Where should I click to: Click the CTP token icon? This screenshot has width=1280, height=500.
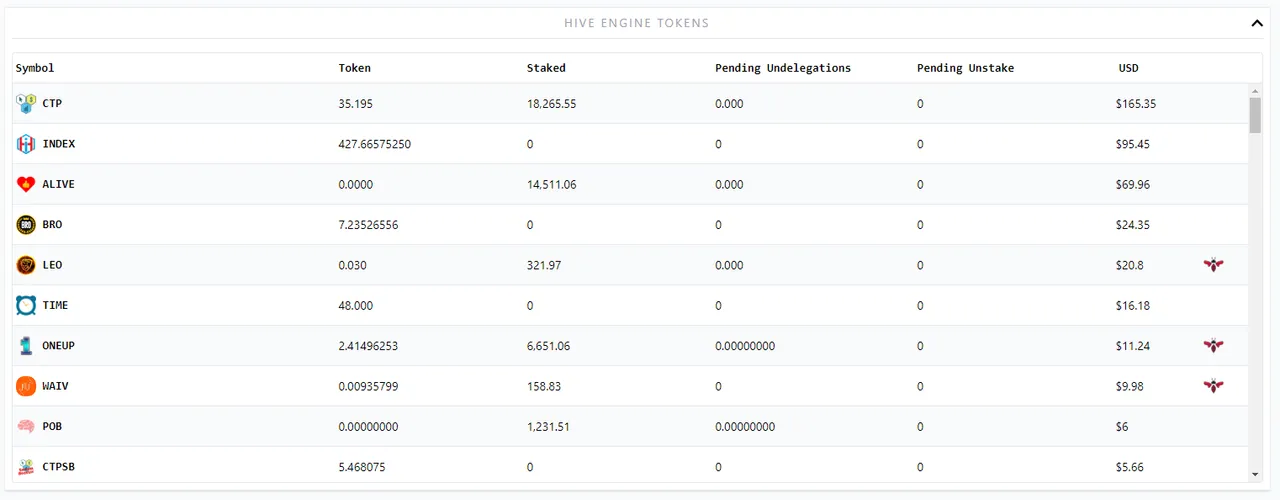click(x=26, y=104)
